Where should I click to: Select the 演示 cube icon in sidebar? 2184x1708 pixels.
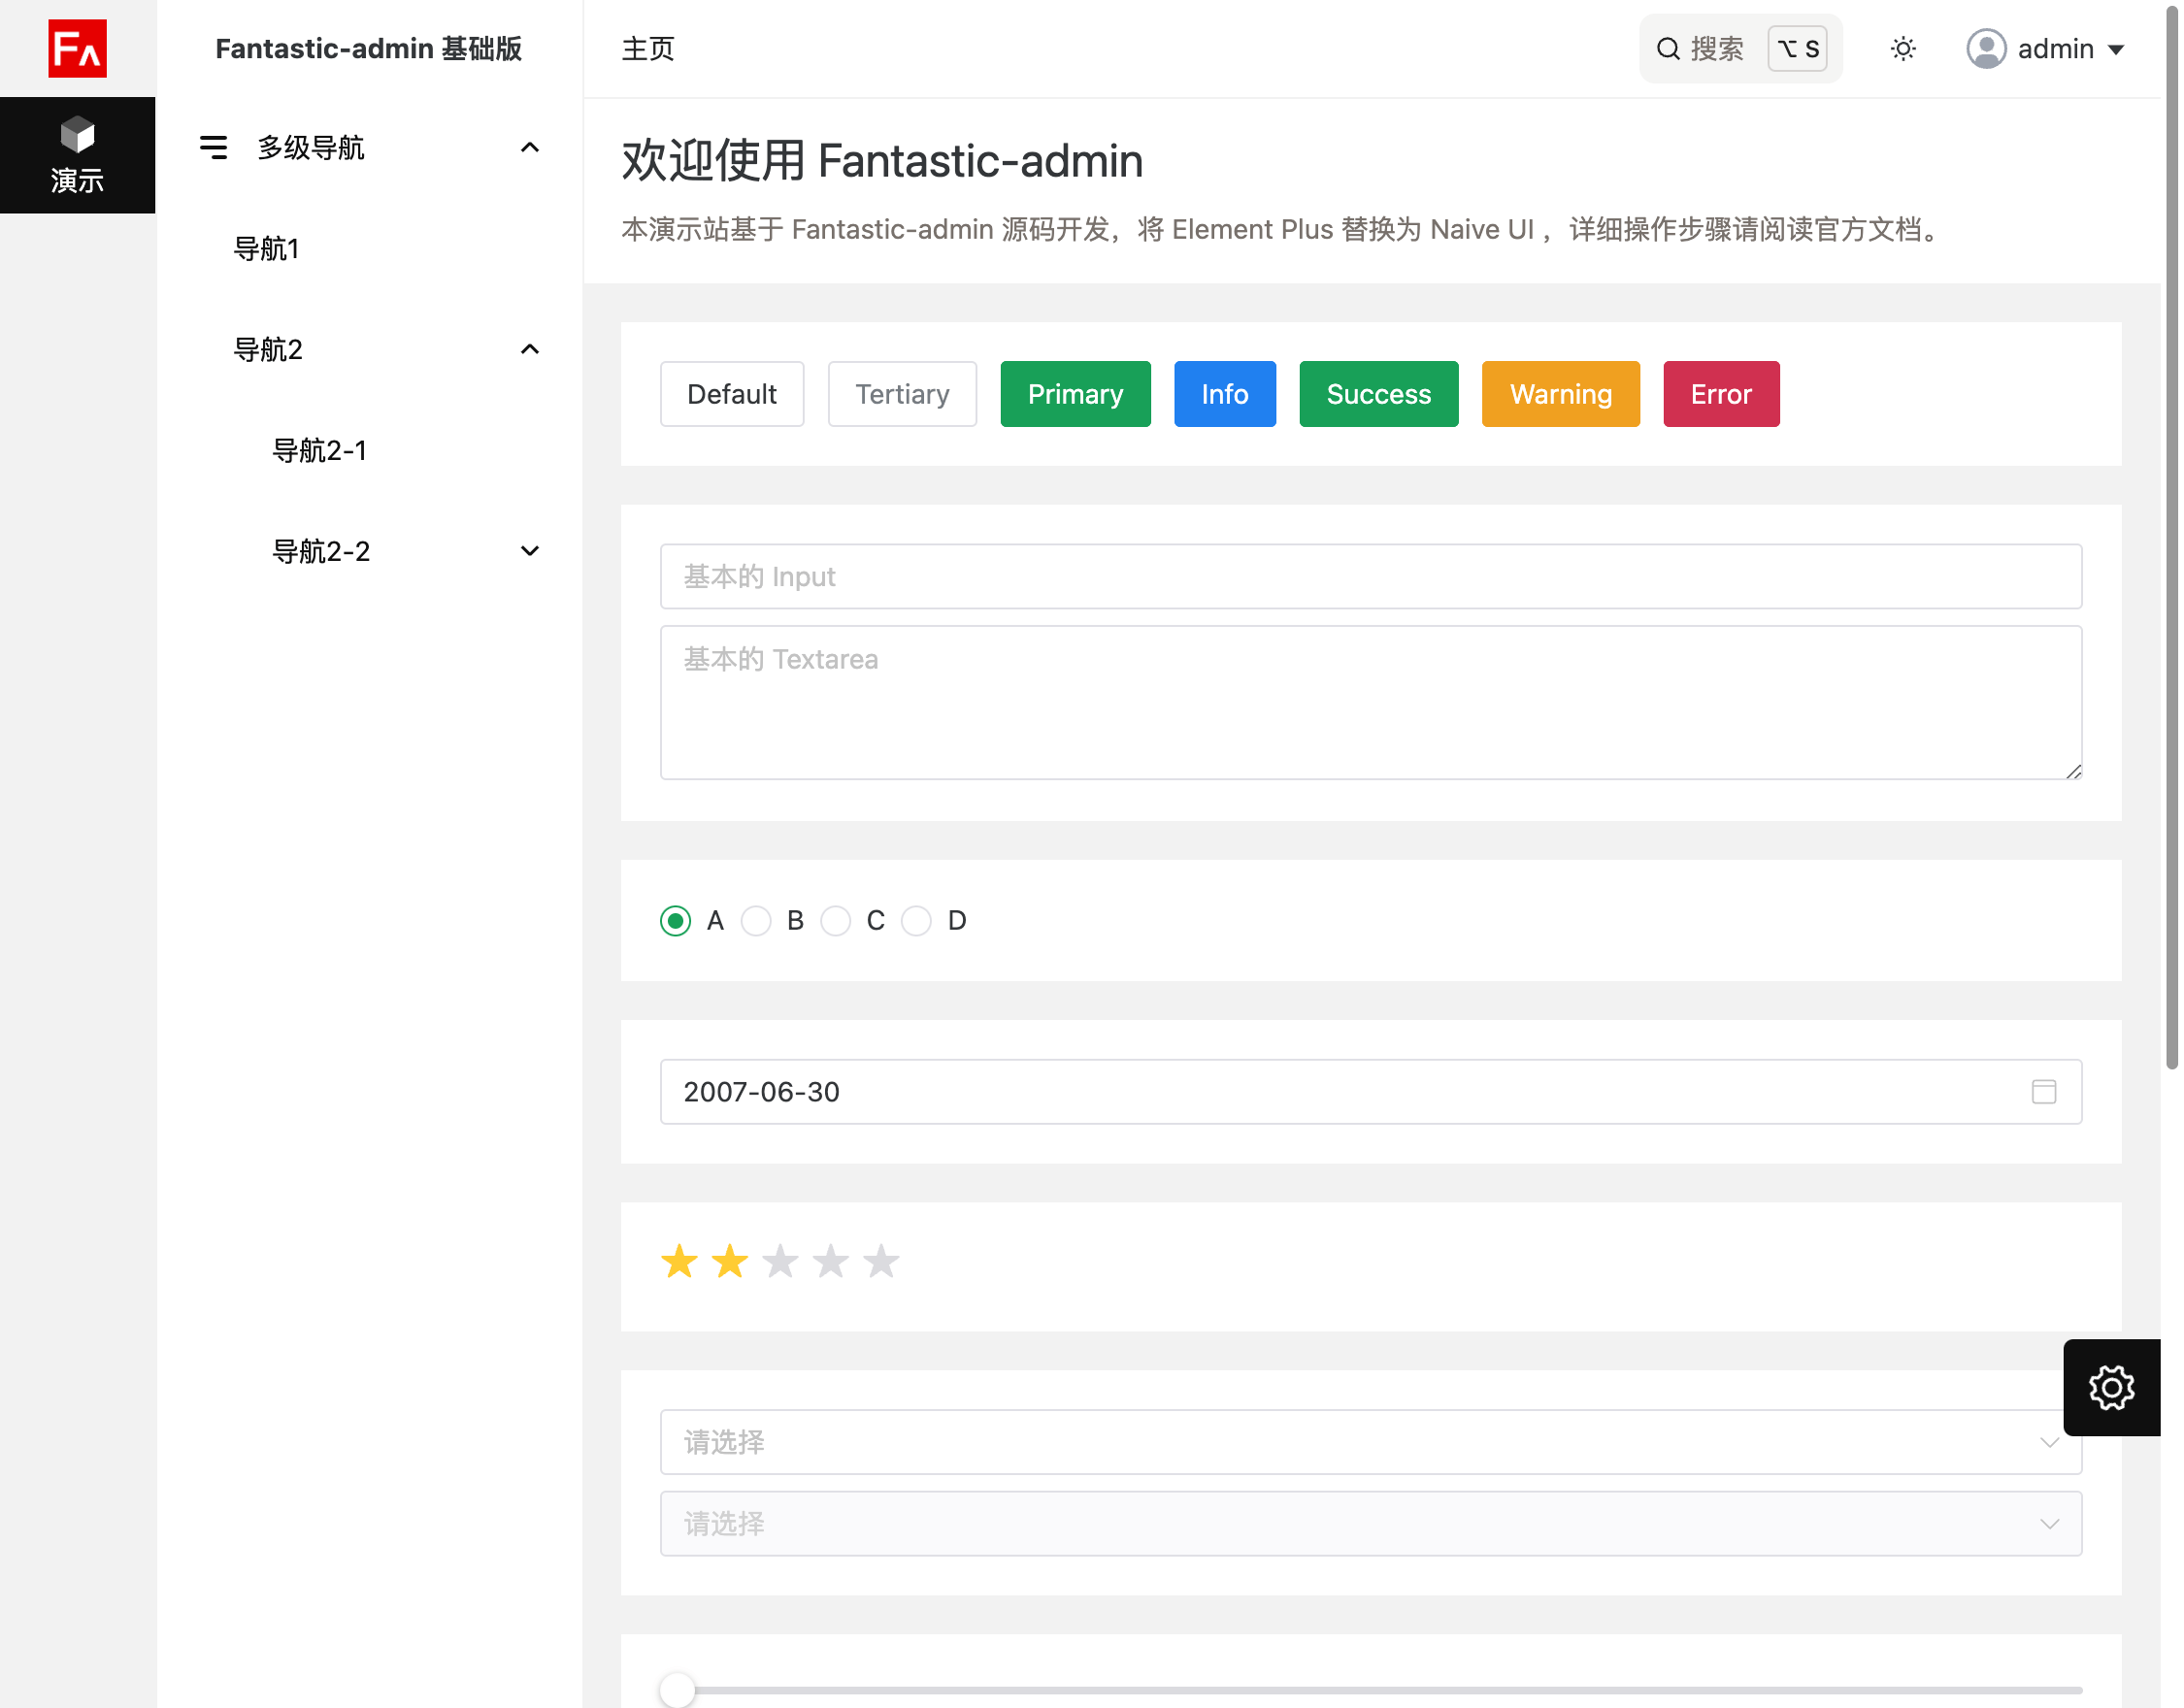click(77, 134)
